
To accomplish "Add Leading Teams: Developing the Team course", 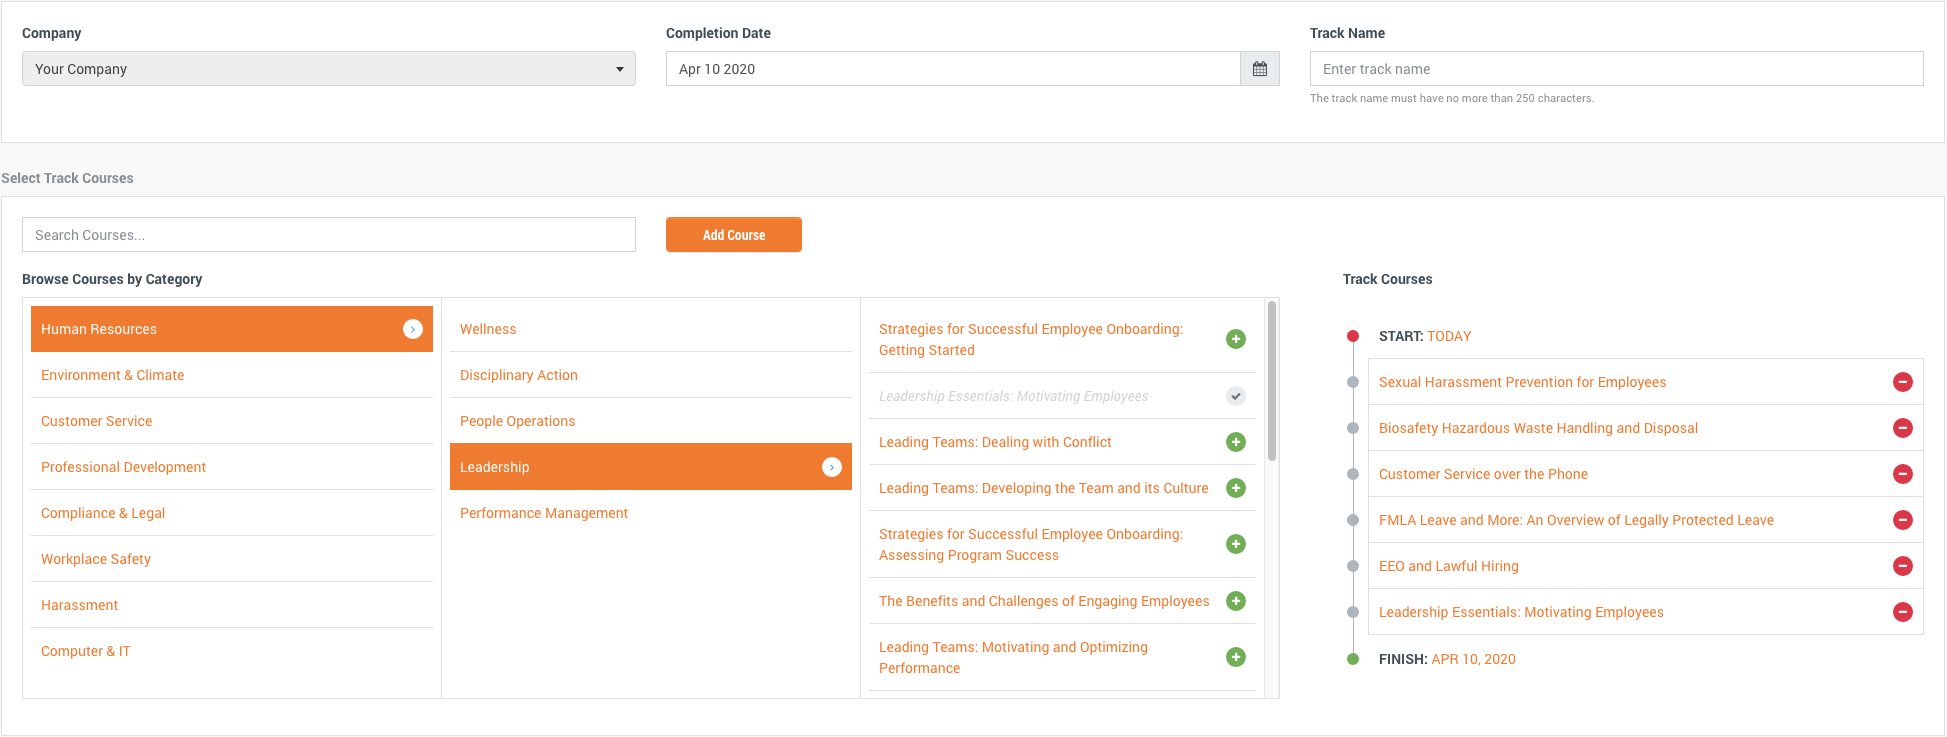I will click(1236, 488).
